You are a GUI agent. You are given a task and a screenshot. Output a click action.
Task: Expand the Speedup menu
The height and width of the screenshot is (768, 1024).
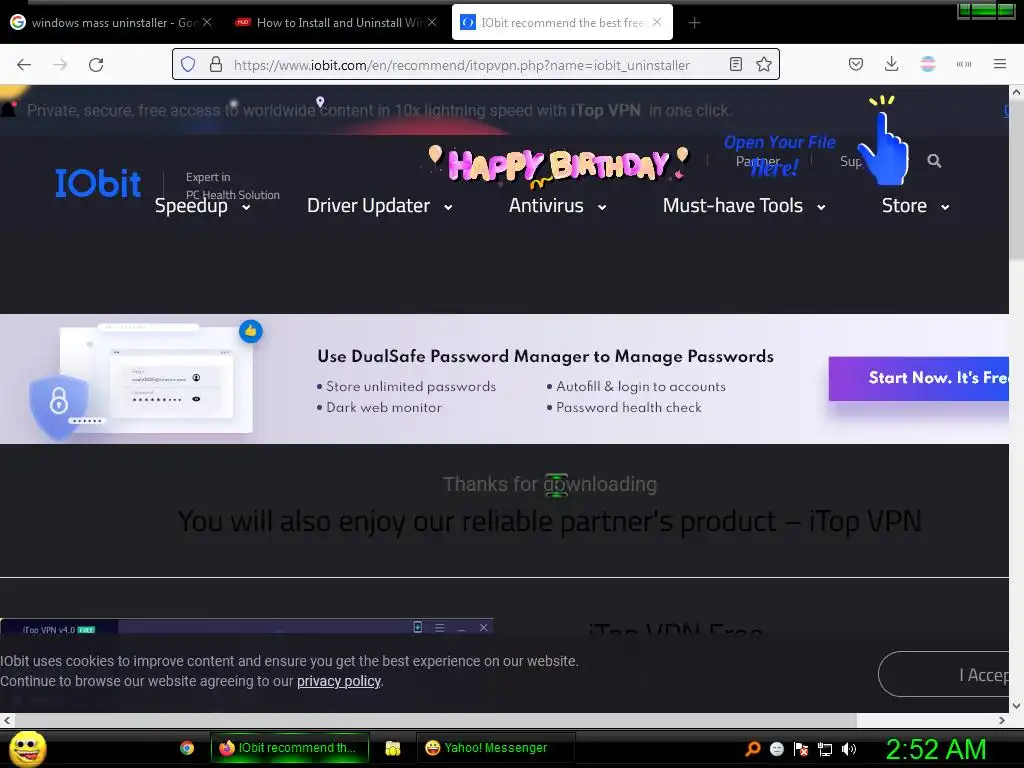pyautogui.click(x=202, y=206)
